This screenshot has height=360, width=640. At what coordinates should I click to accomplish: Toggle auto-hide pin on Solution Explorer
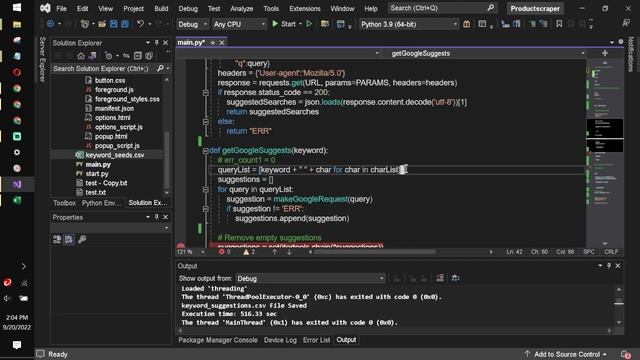pyautogui.click(x=157, y=42)
